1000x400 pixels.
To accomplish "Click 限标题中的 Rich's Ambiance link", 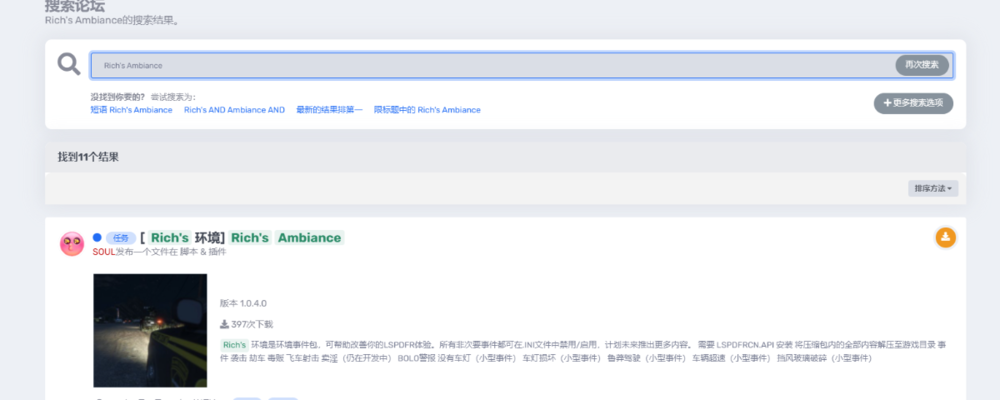I will tap(427, 110).
